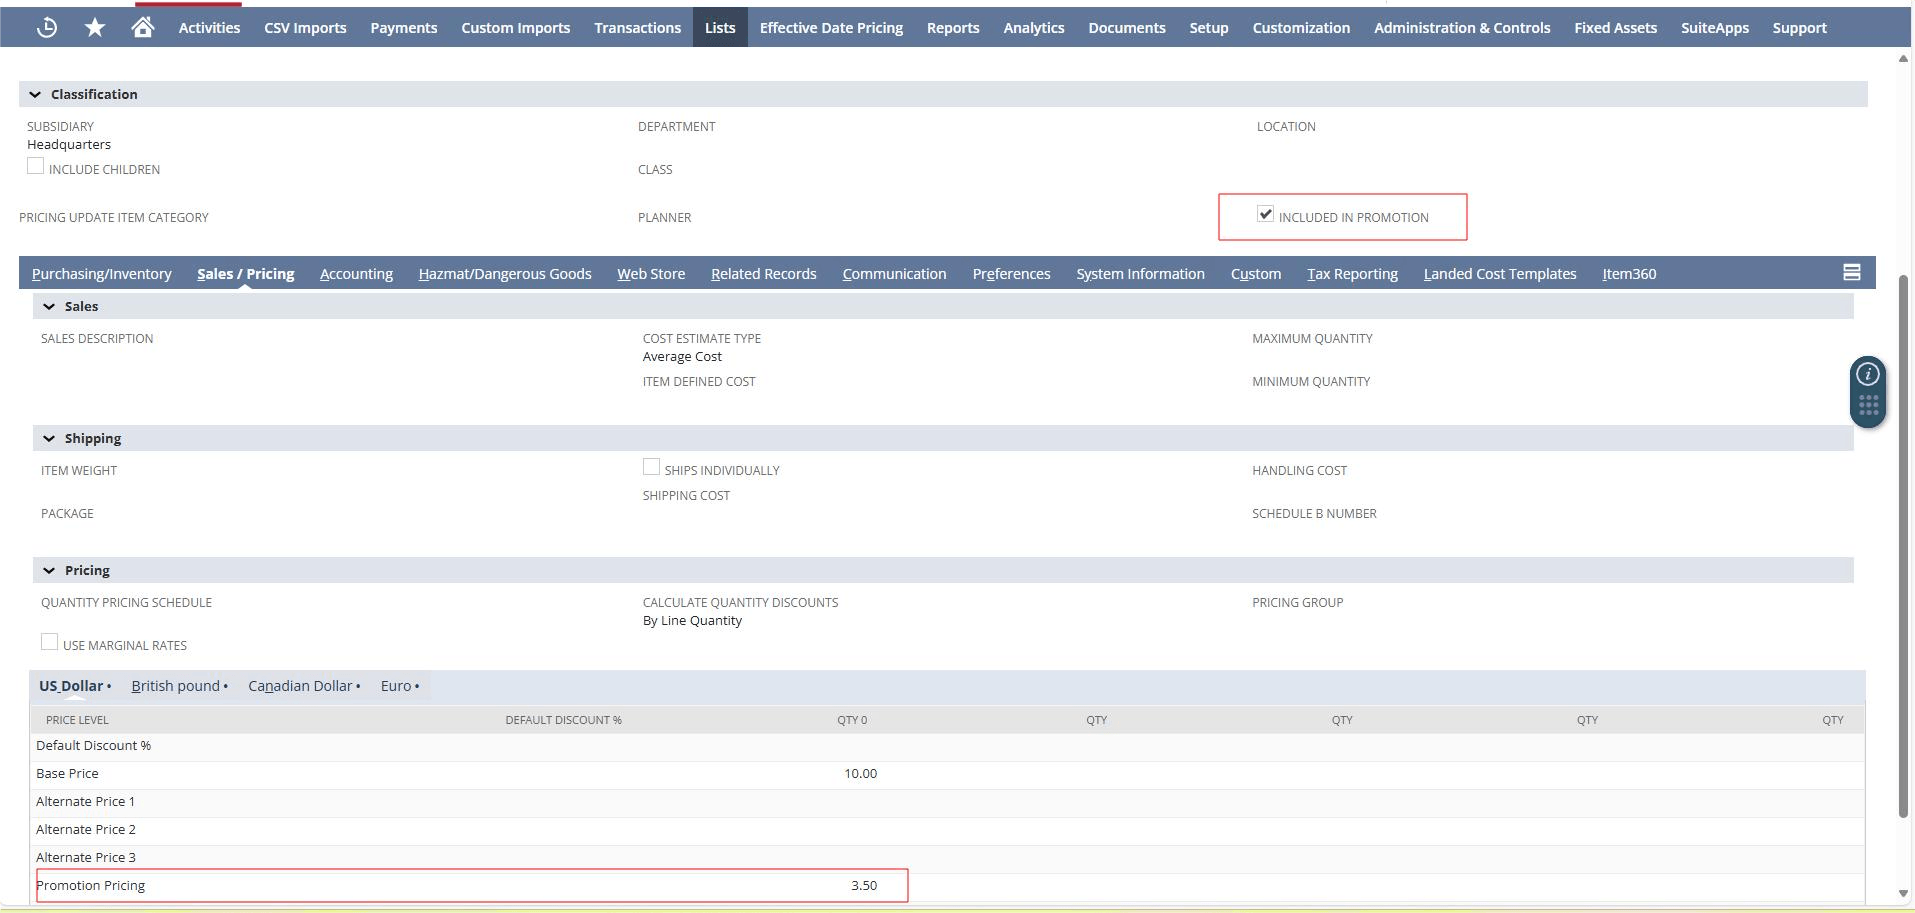Click the subtab layout toggle icon
Viewport: 1915px width, 913px height.
1851,273
